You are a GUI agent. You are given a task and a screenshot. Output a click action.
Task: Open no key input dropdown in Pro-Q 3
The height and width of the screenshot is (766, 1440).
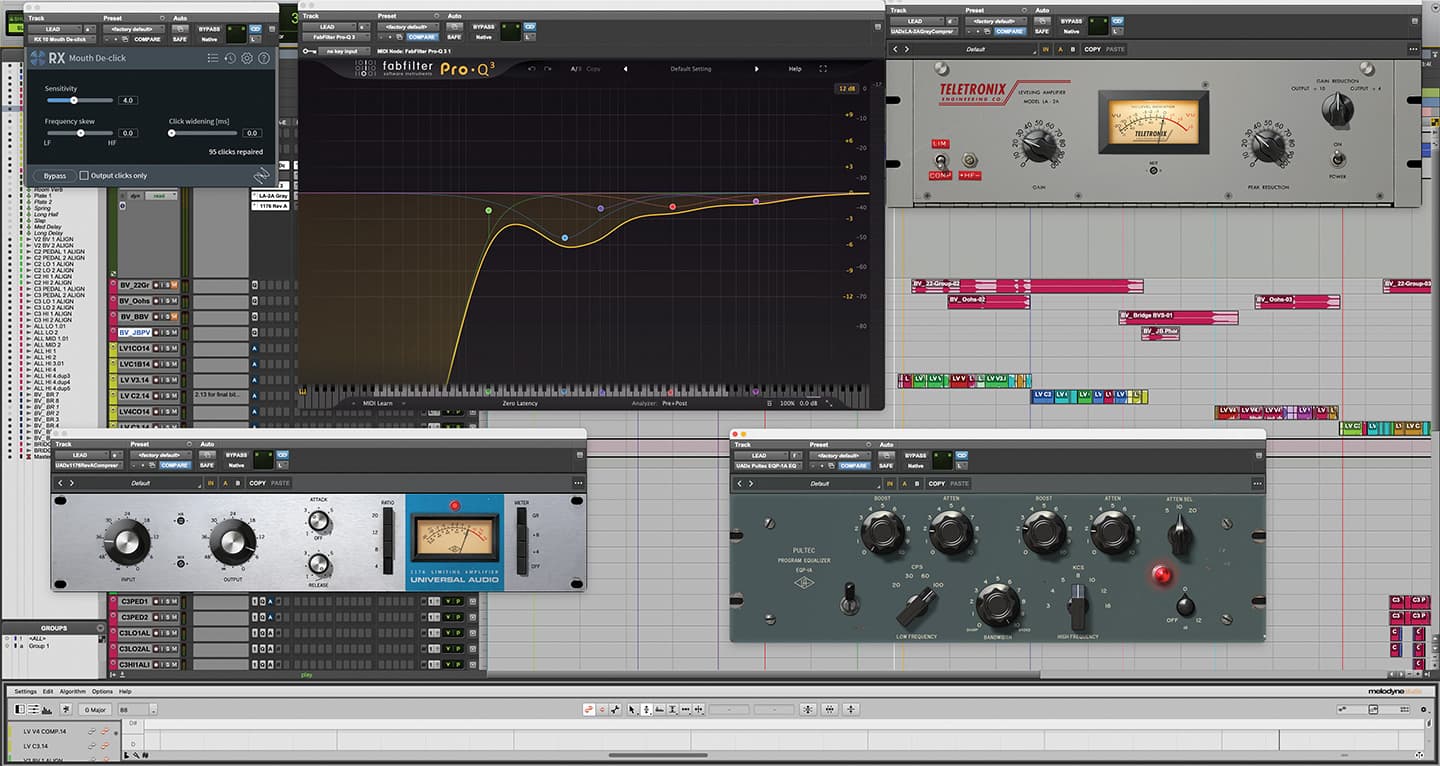(343, 49)
